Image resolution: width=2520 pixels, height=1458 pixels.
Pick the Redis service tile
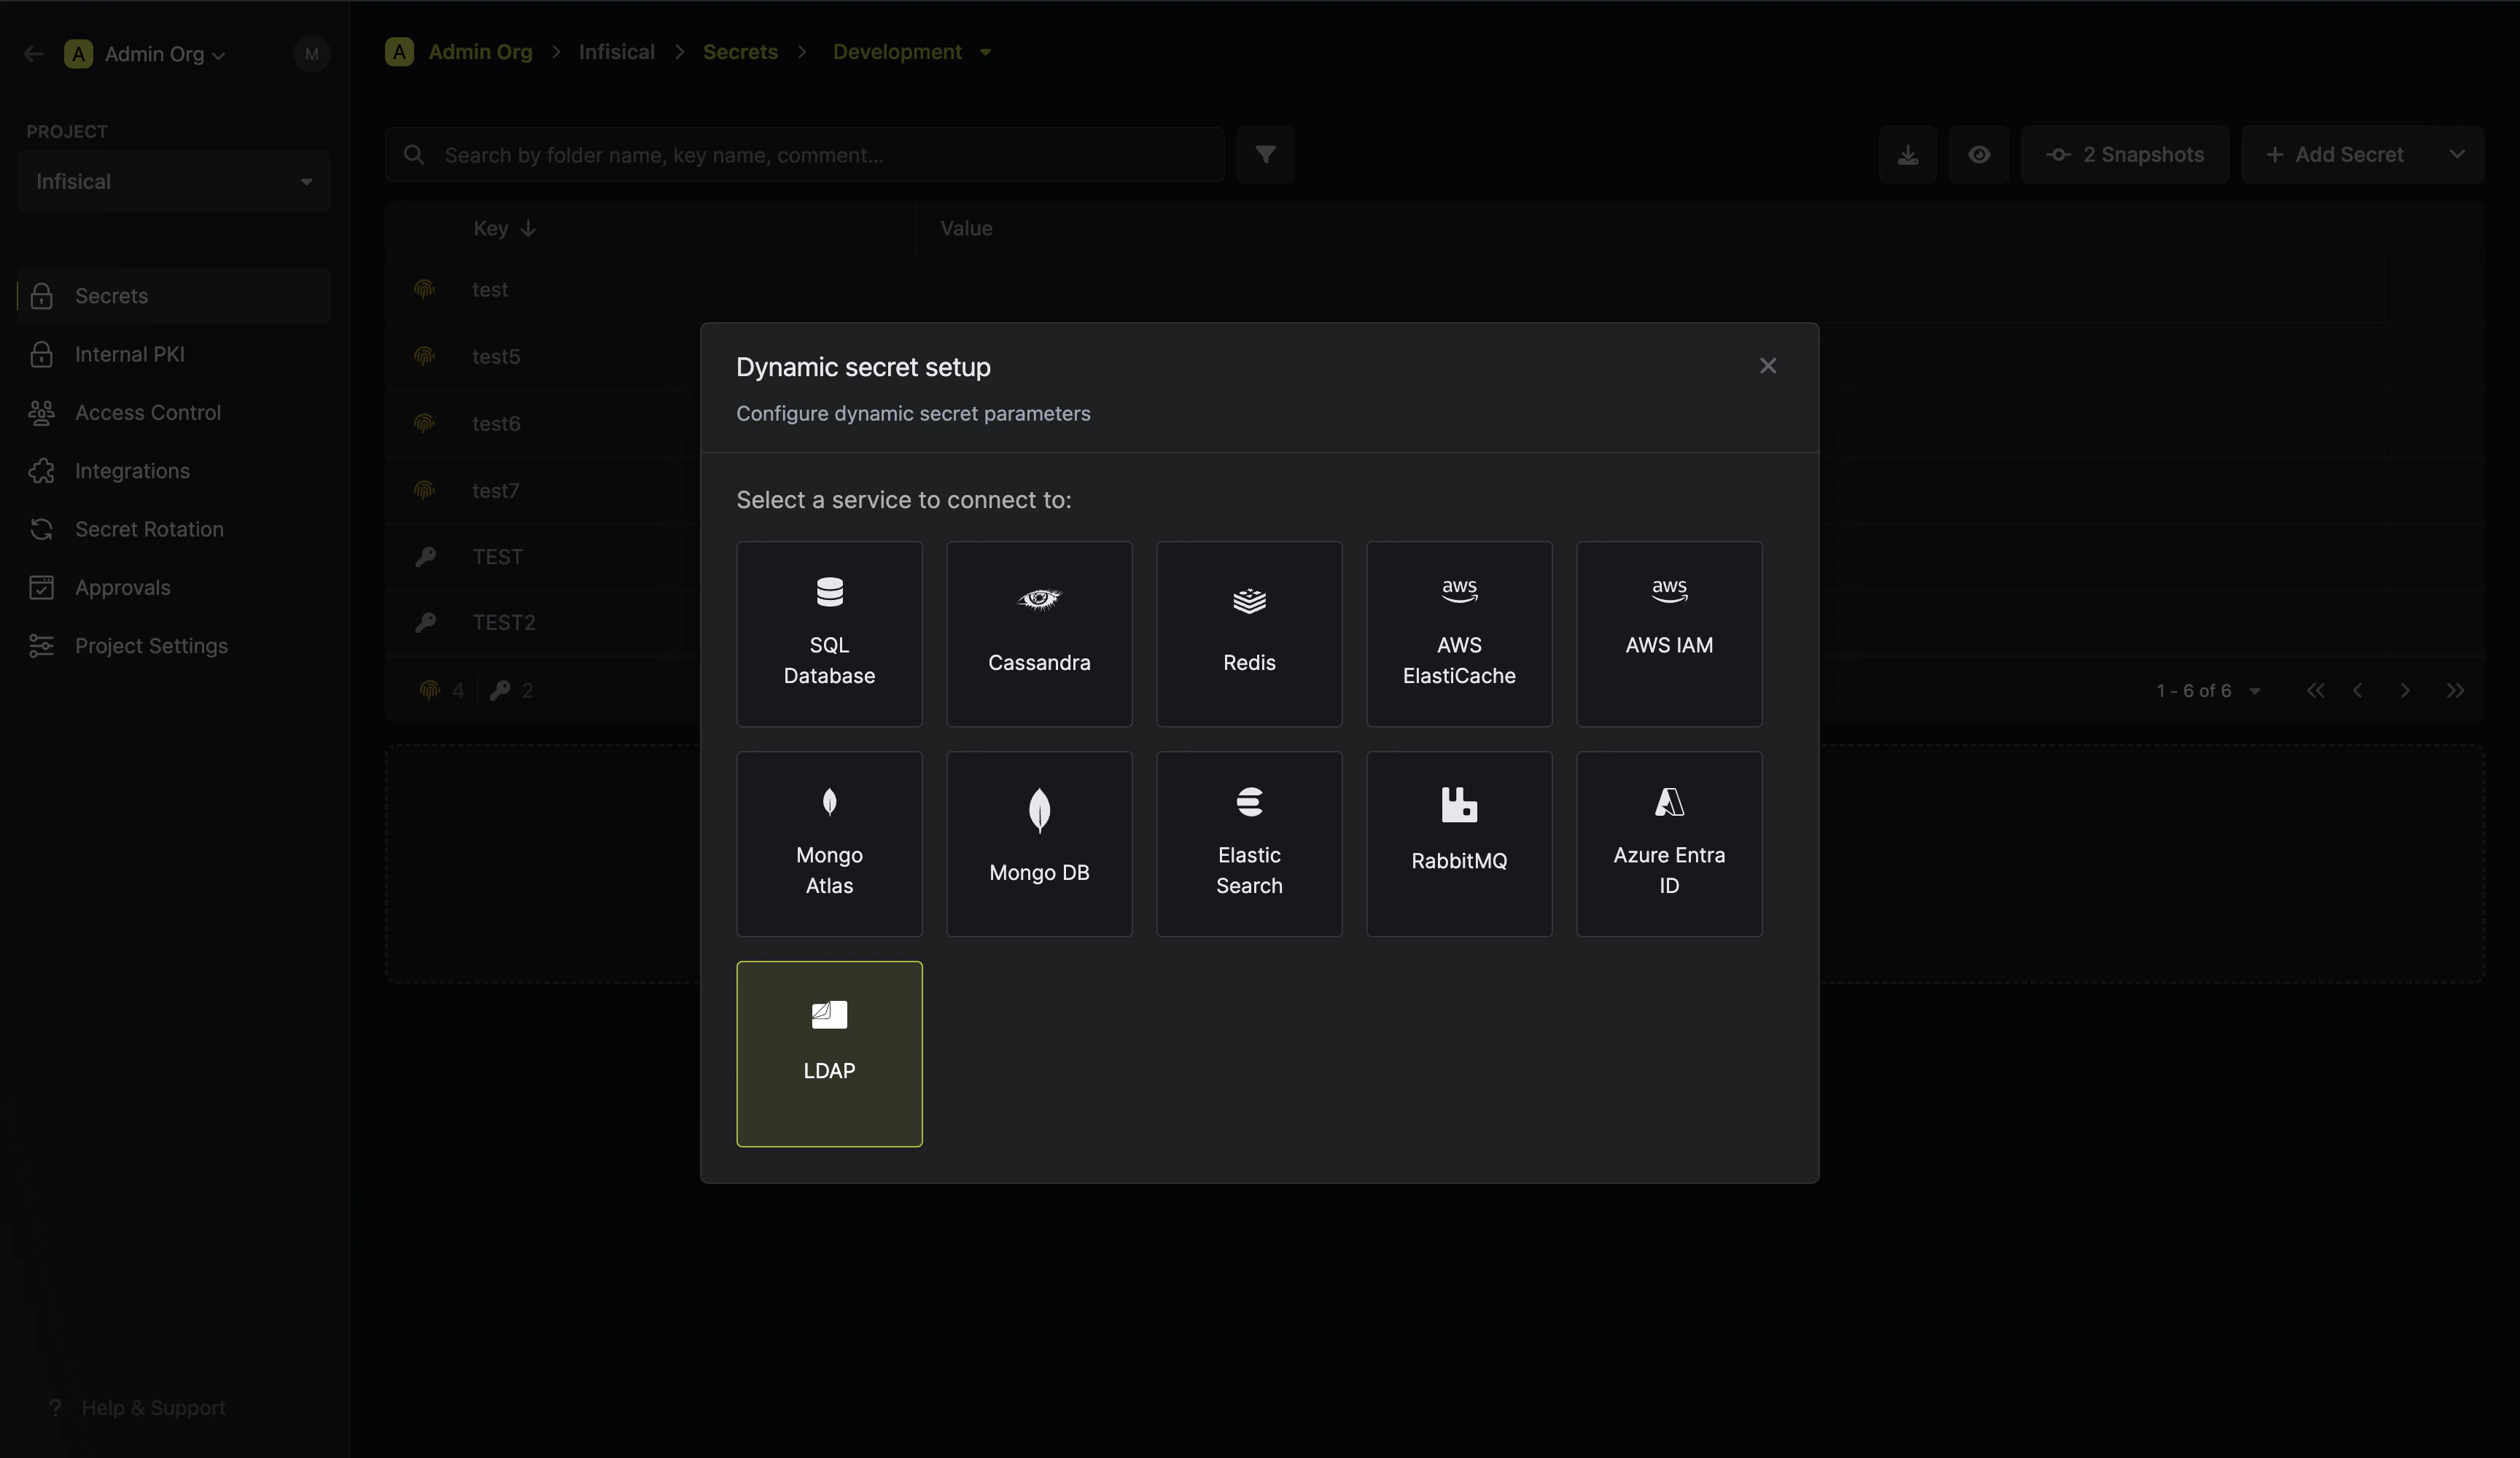(x=1249, y=634)
